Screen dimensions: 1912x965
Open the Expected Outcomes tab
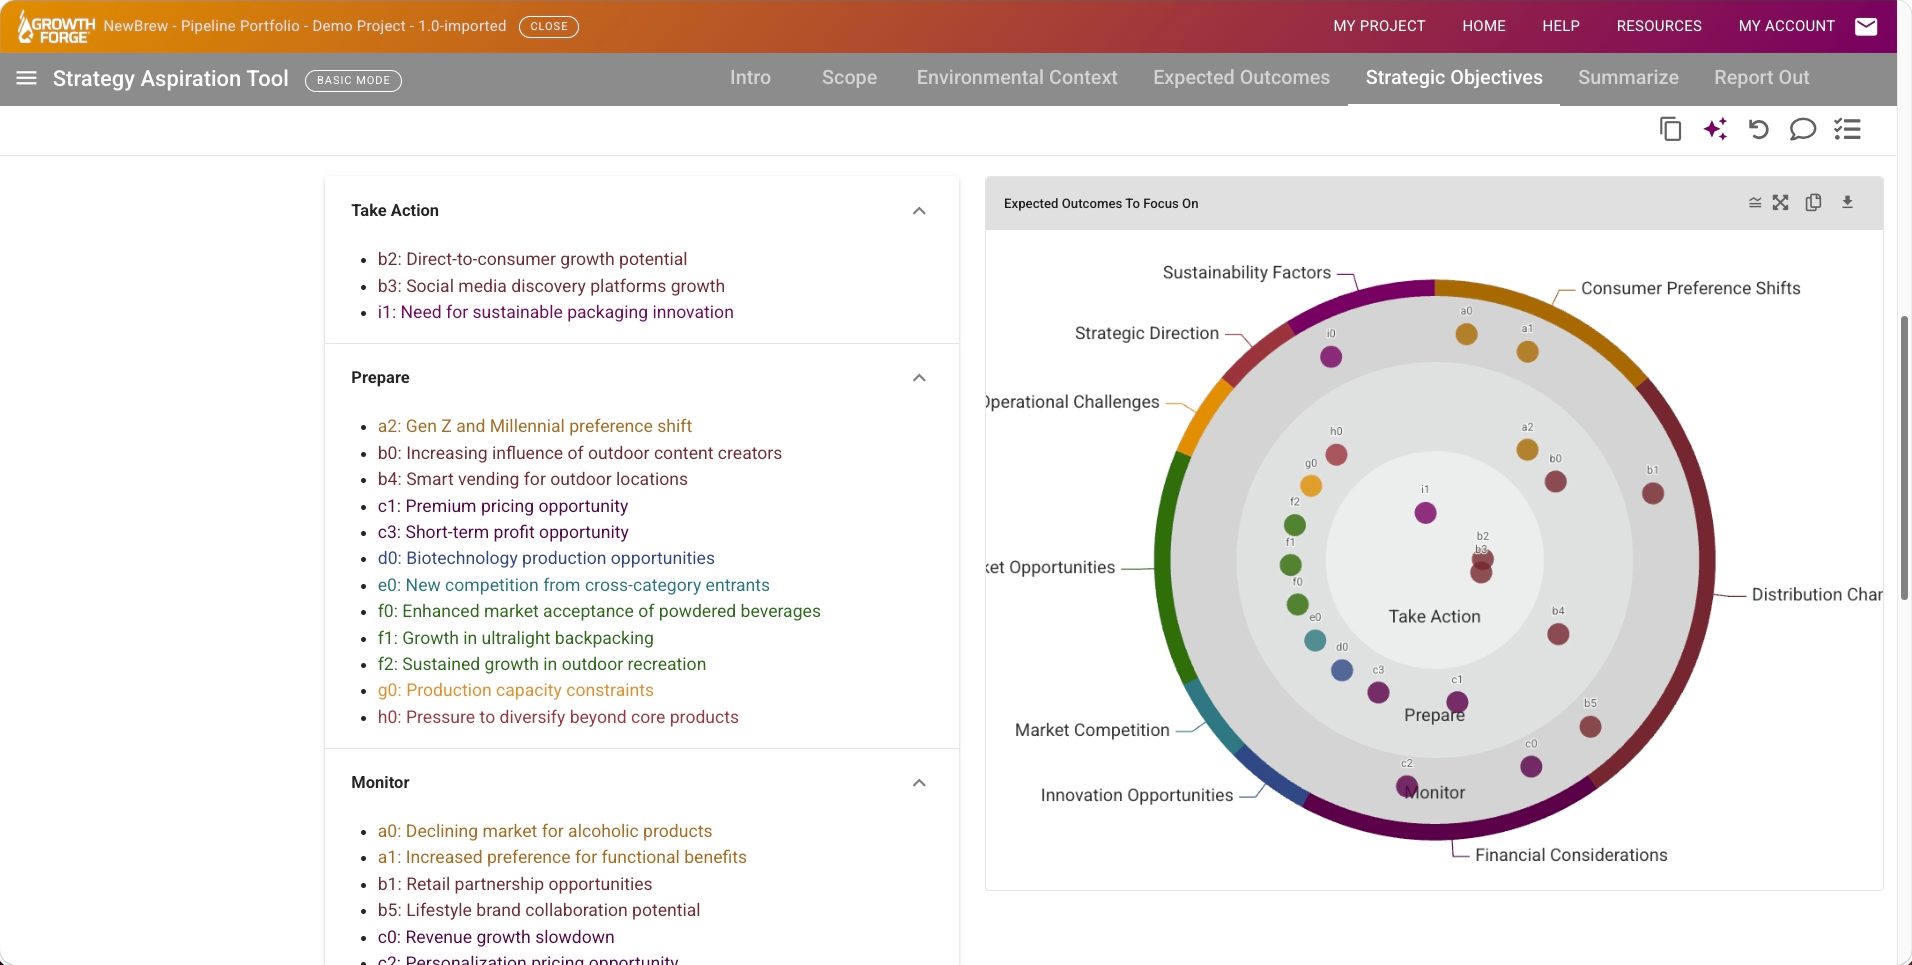click(1241, 78)
